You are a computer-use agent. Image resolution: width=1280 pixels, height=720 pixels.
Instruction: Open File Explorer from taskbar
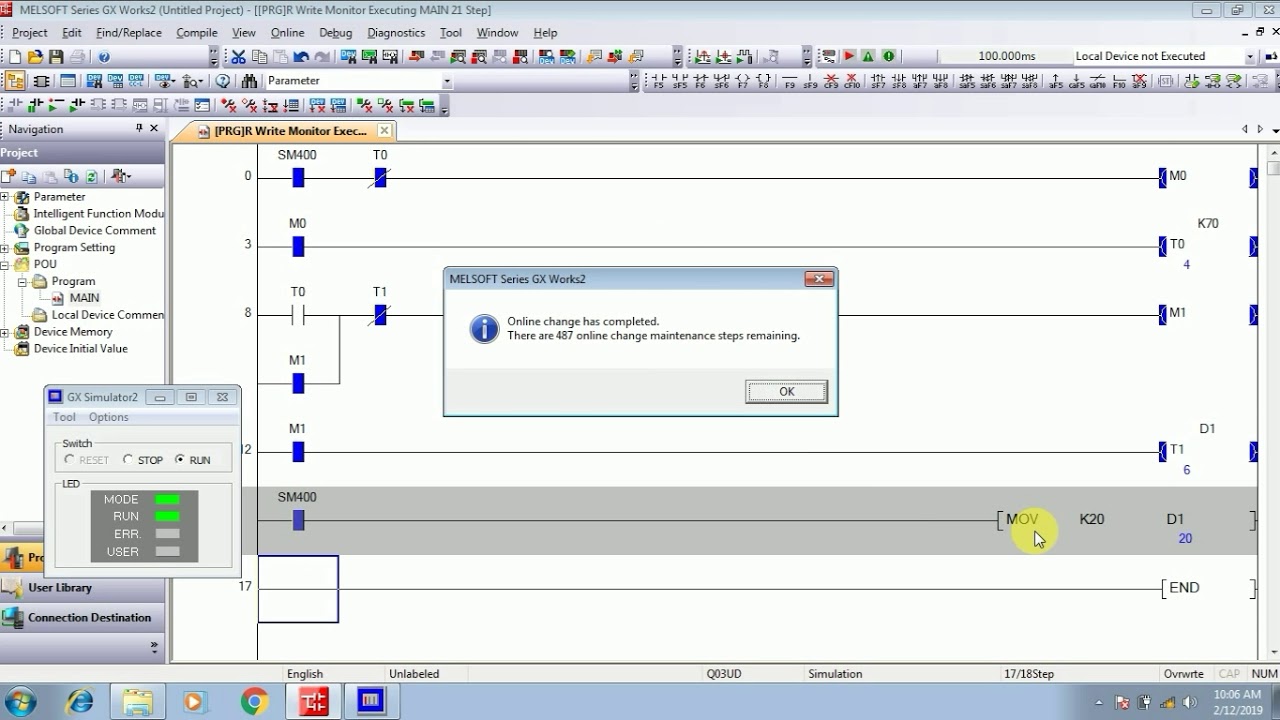pos(137,702)
